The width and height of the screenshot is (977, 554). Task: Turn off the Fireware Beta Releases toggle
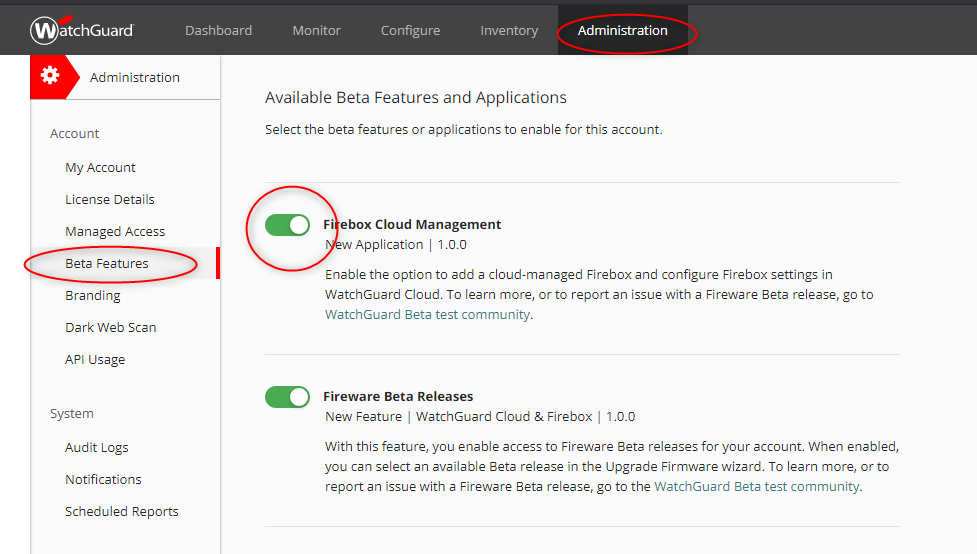287,397
